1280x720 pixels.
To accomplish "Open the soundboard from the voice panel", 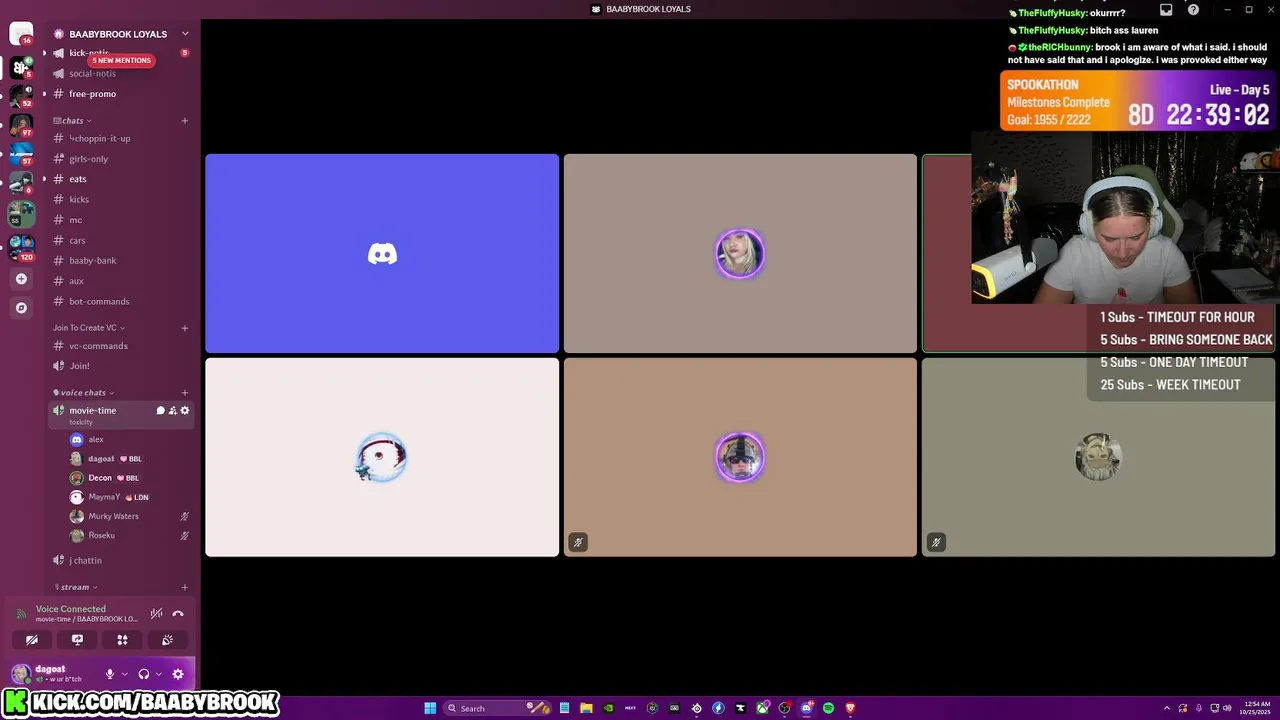I will [x=167, y=640].
